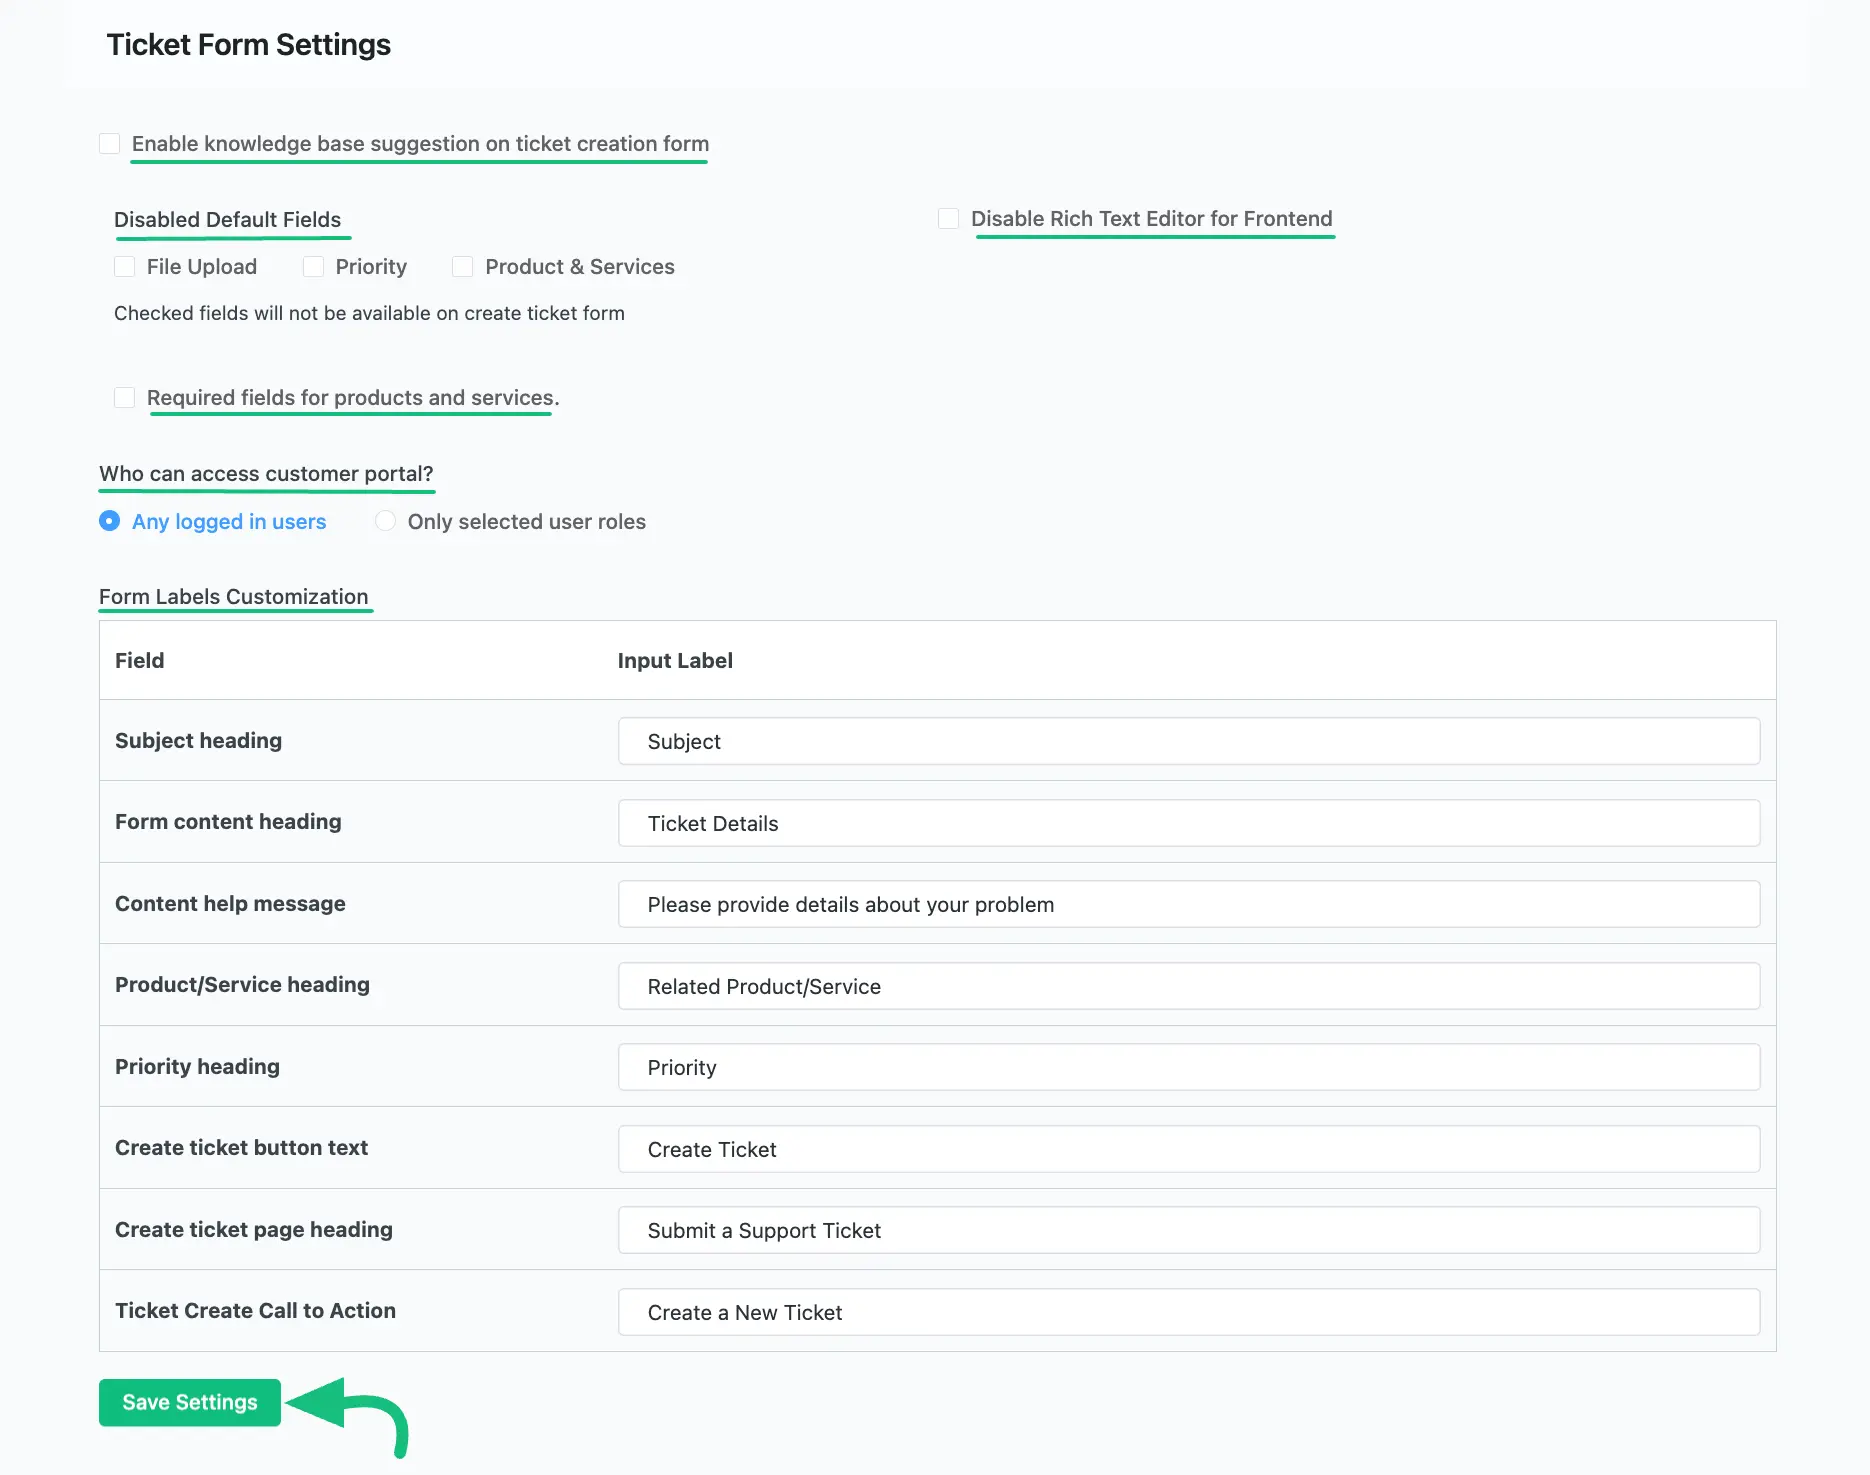Click the Form content heading label
Viewport: 1870px width, 1475px height.
[228, 822]
